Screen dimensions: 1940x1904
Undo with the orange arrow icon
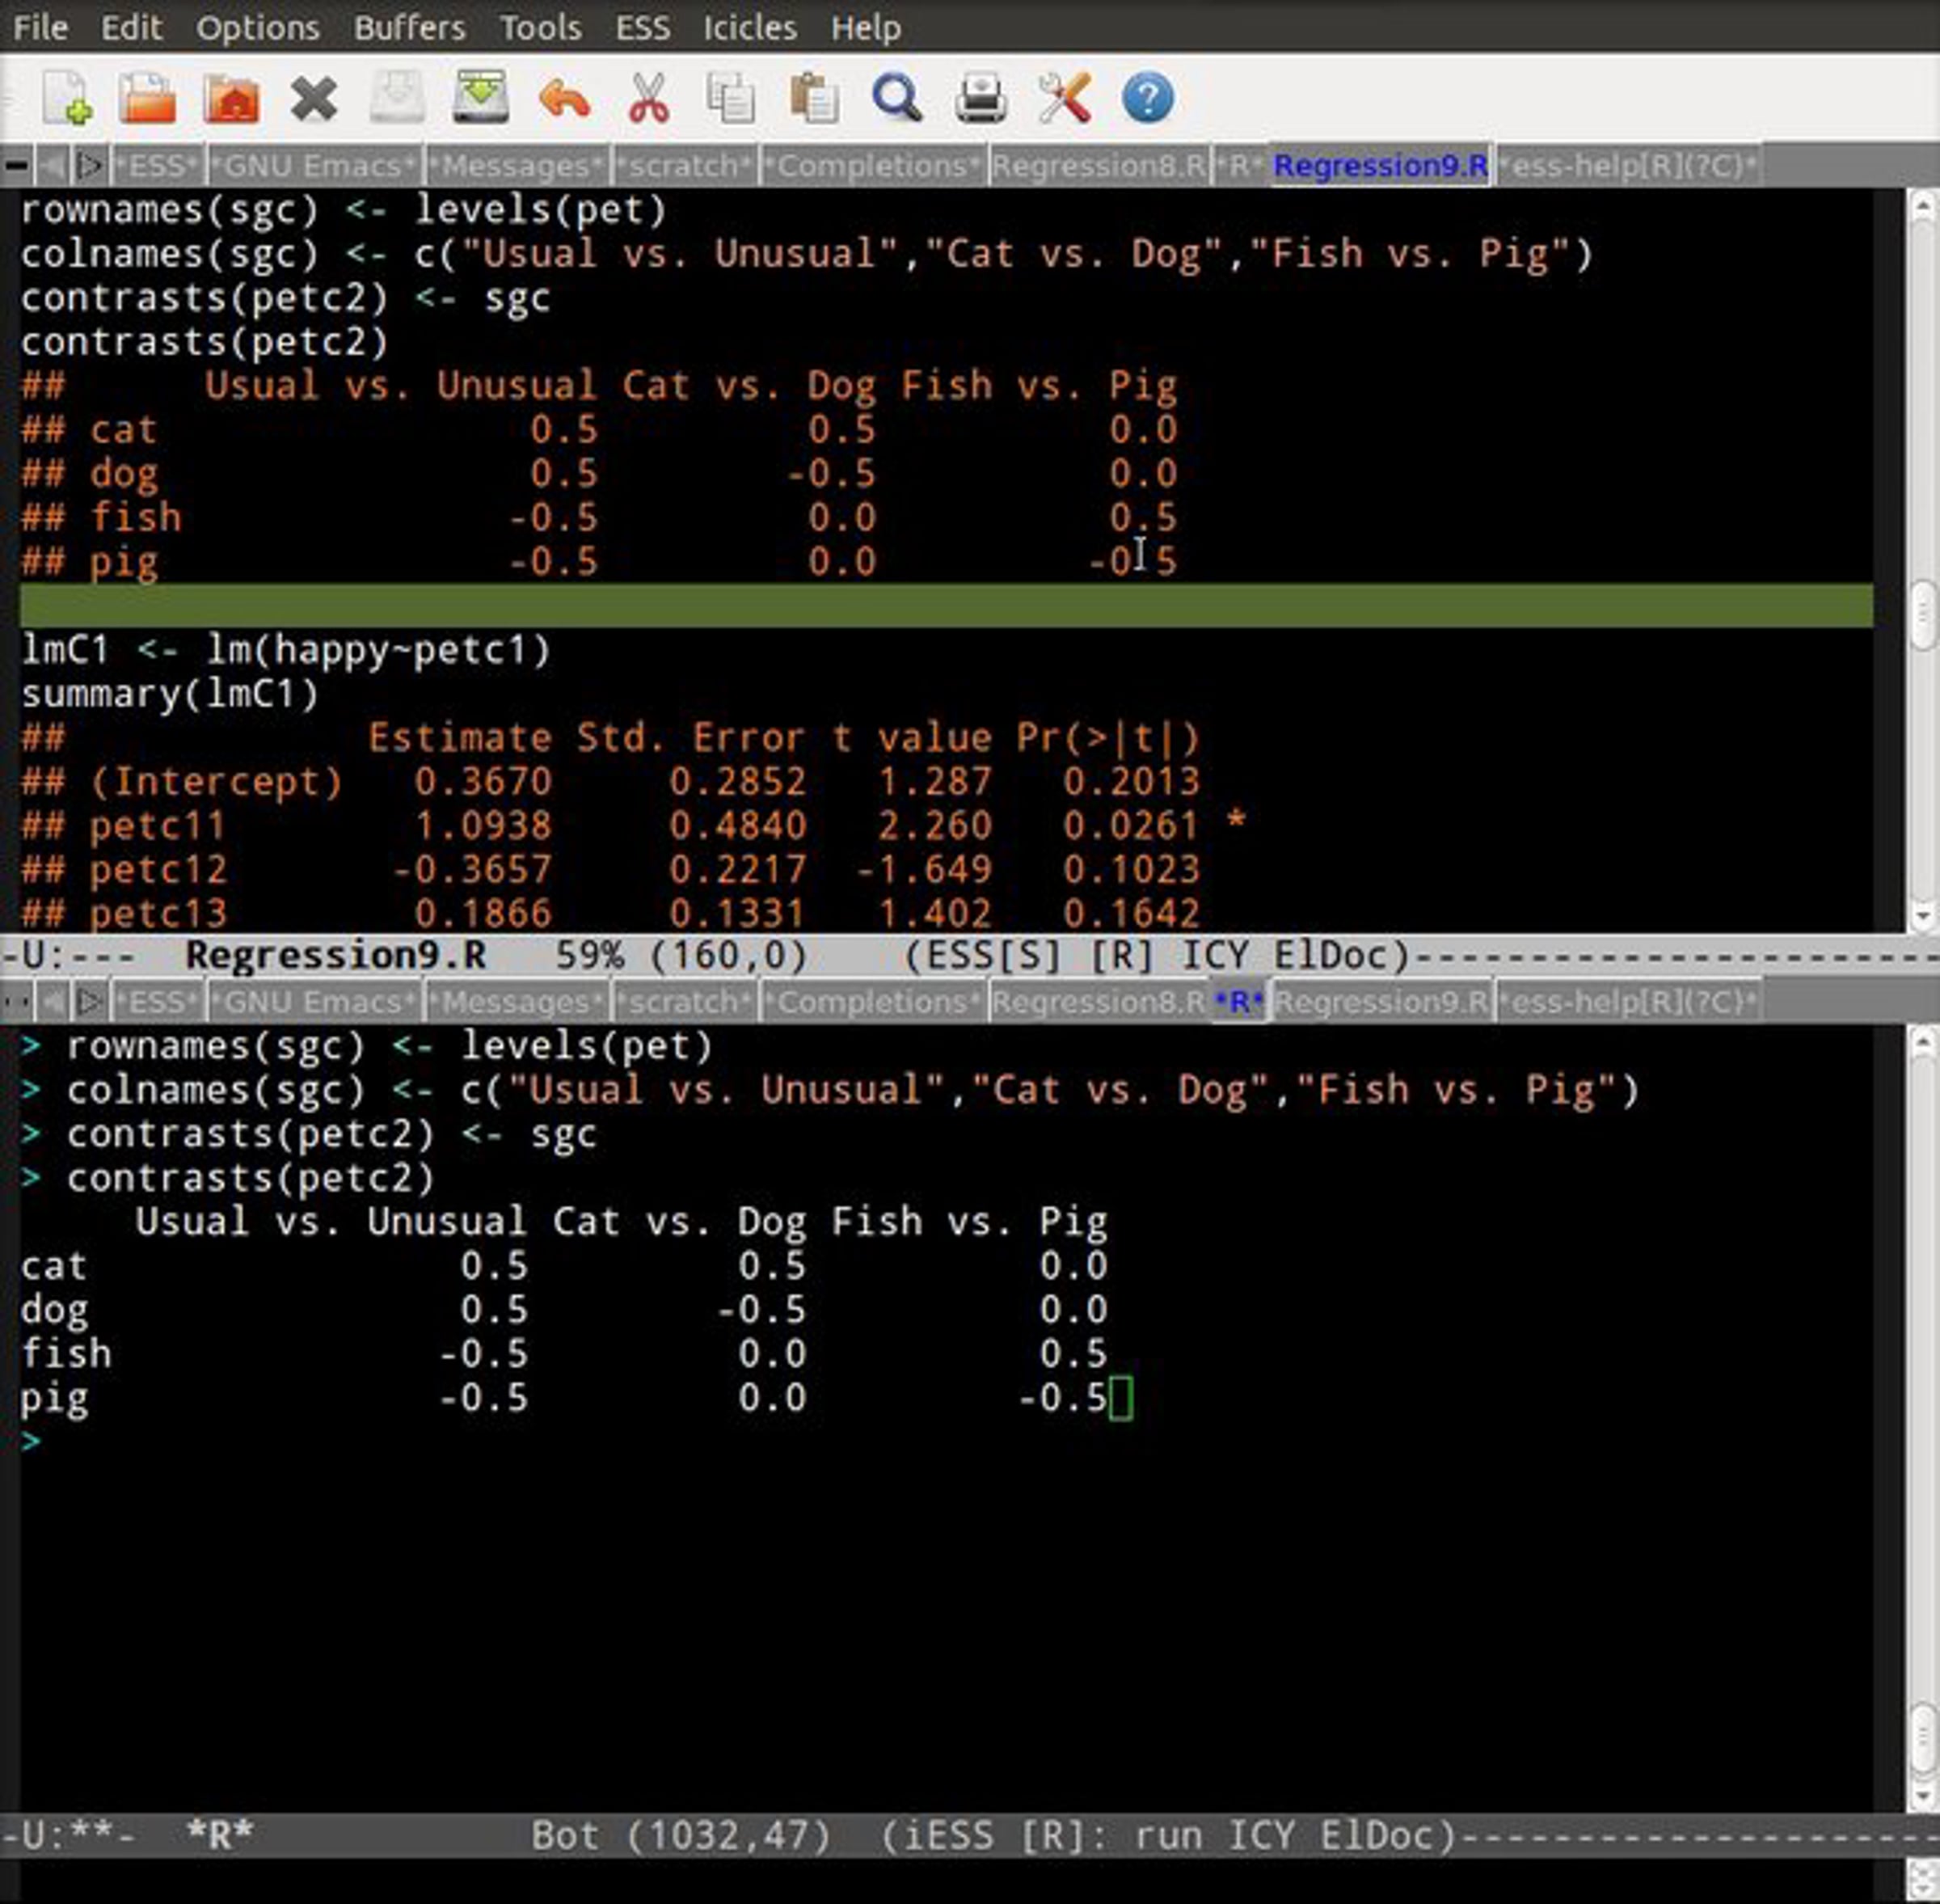[x=564, y=98]
